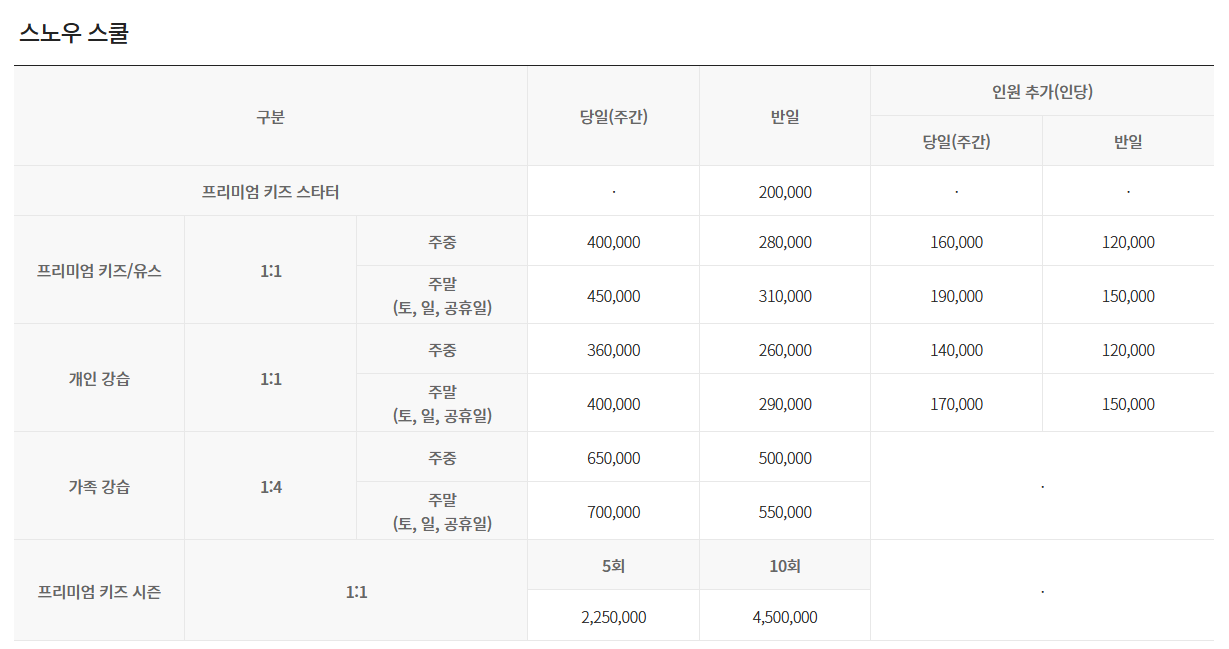This screenshot has height=649, width=1229.
Task: Click the 200,000 price for 프리미엄 키즈 스타터
Action: (x=784, y=190)
